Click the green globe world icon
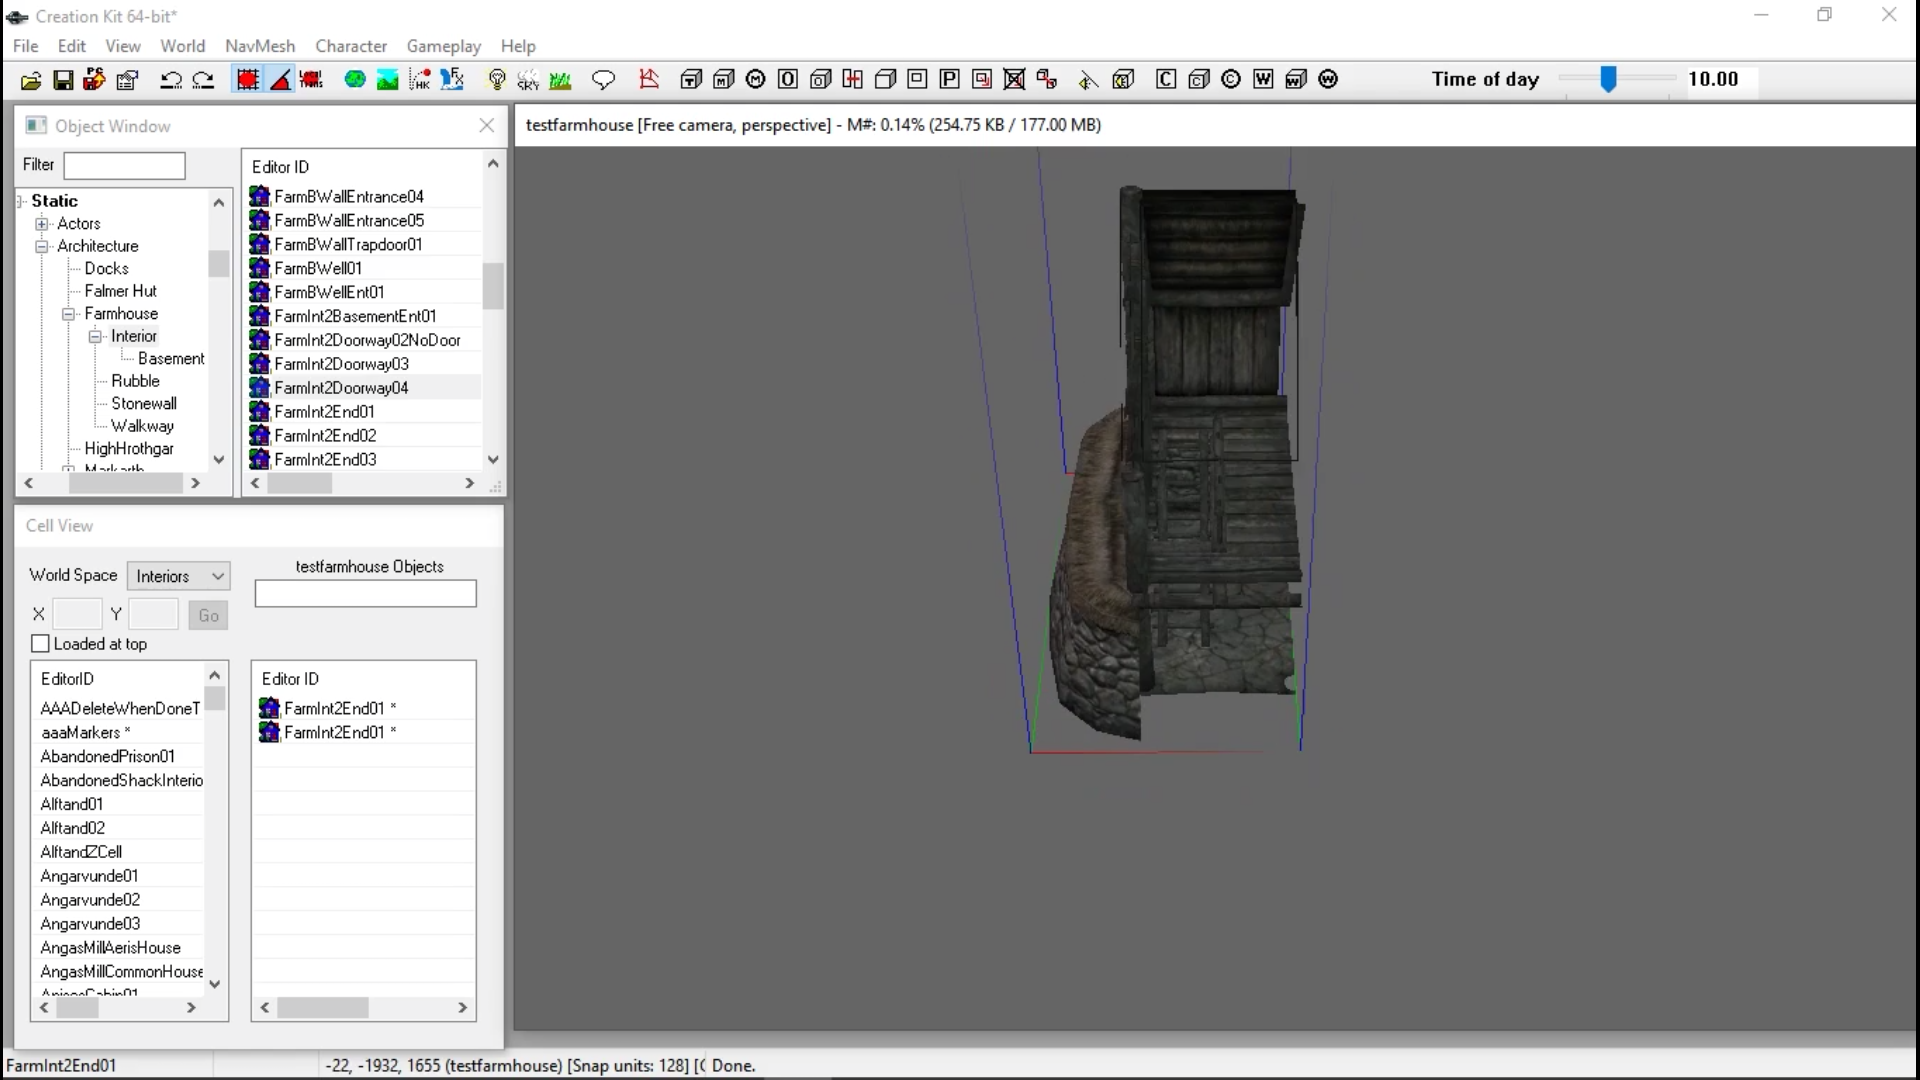Viewport: 1920px width, 1080px height. coord(355,80)
